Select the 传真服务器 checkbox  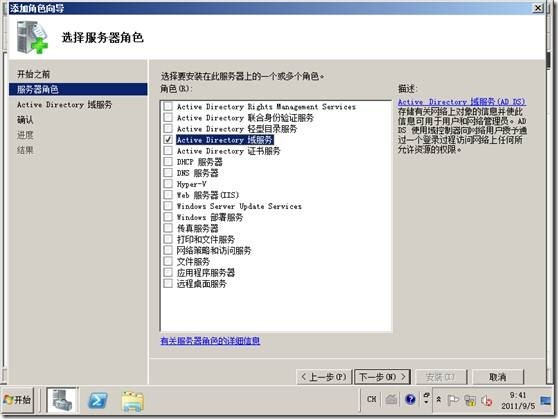(168, 228)
